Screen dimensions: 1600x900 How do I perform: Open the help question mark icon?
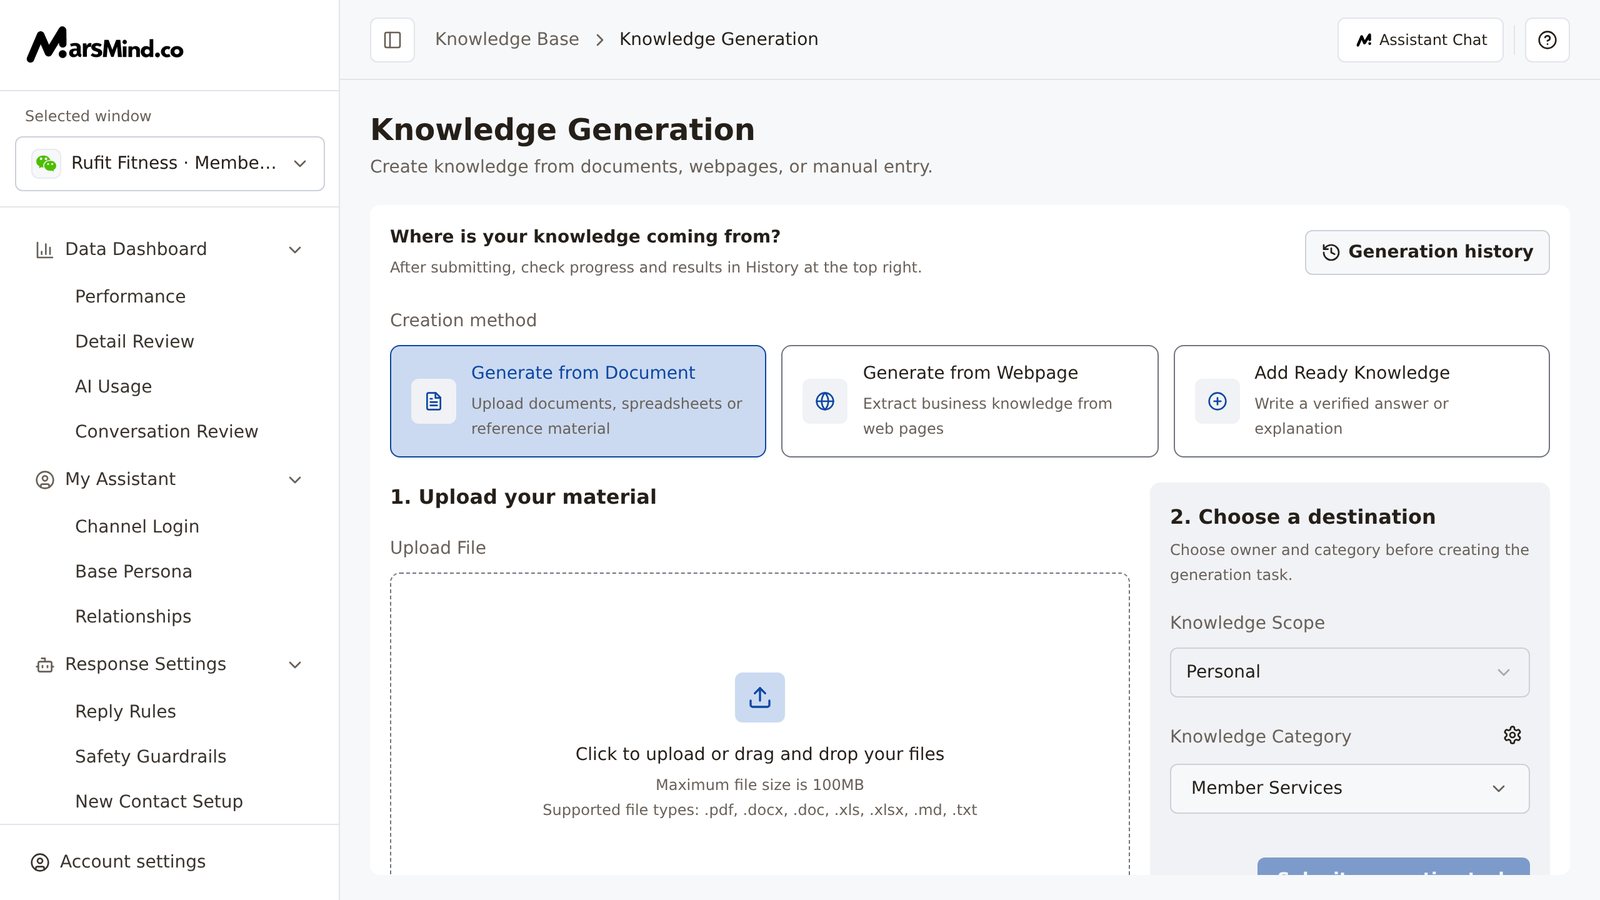click(x=1547, y=40)
